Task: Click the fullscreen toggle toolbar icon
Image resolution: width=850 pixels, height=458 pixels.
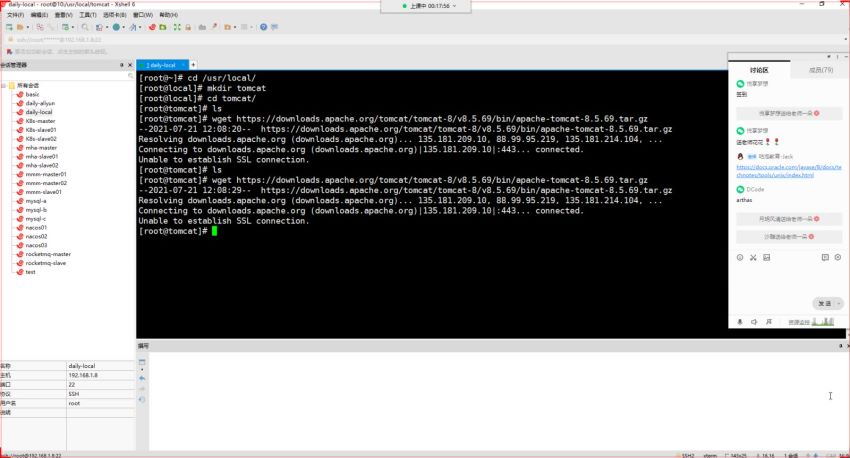Action: [x=177, y=27]
